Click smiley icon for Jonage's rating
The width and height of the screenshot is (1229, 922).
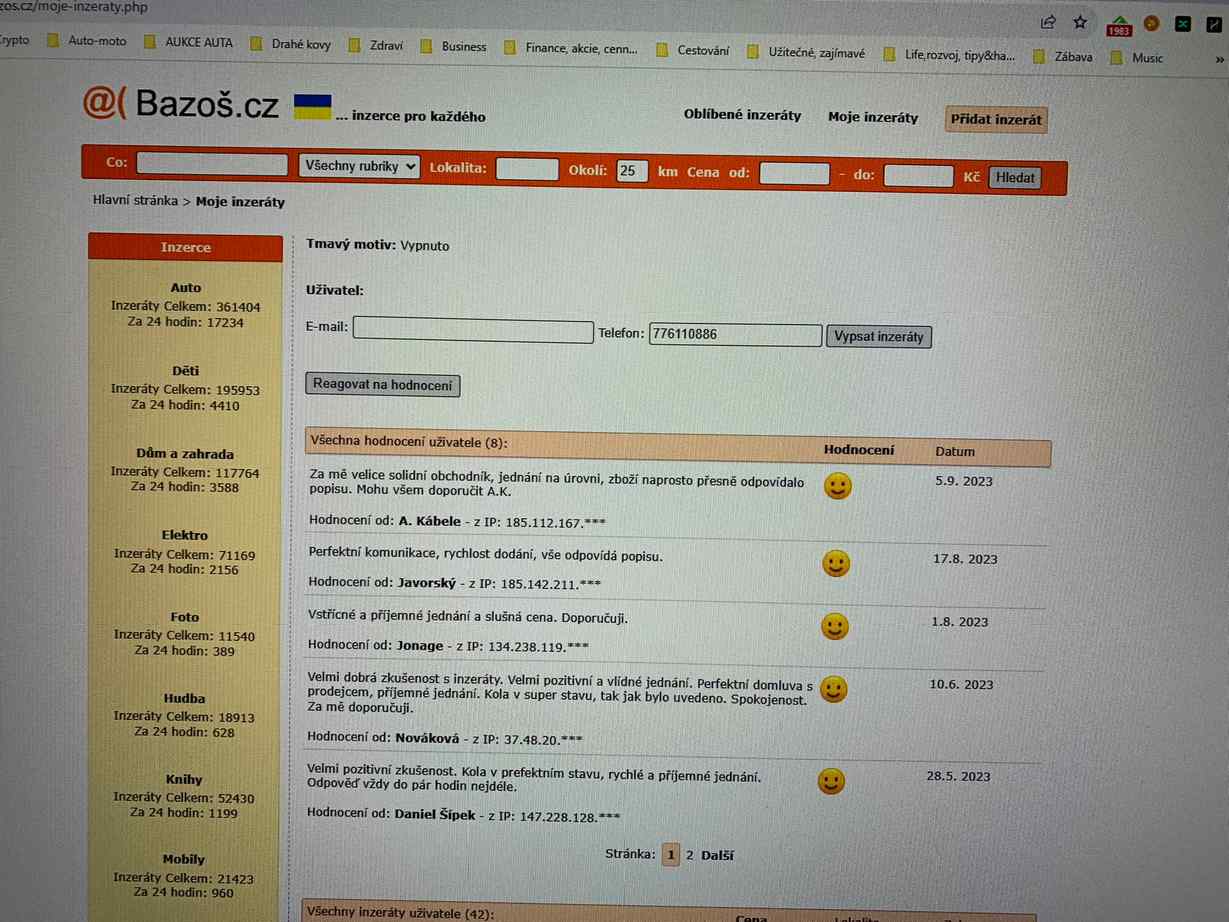click(x=834, y=627)
